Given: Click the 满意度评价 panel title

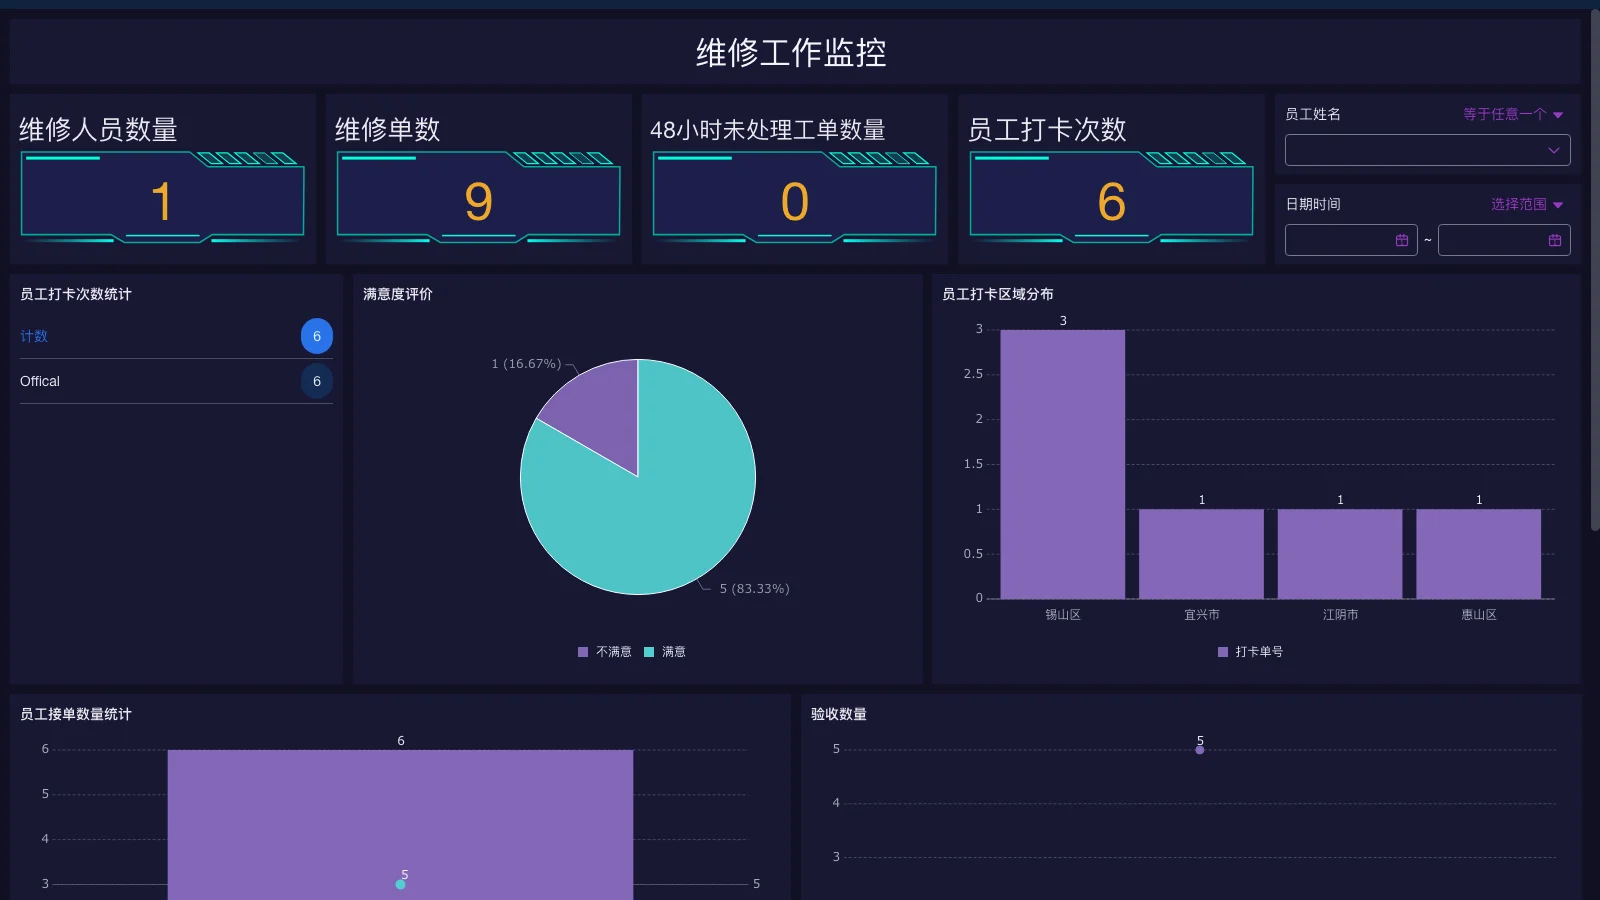Looking at the screenshot, I should (398, 294).
